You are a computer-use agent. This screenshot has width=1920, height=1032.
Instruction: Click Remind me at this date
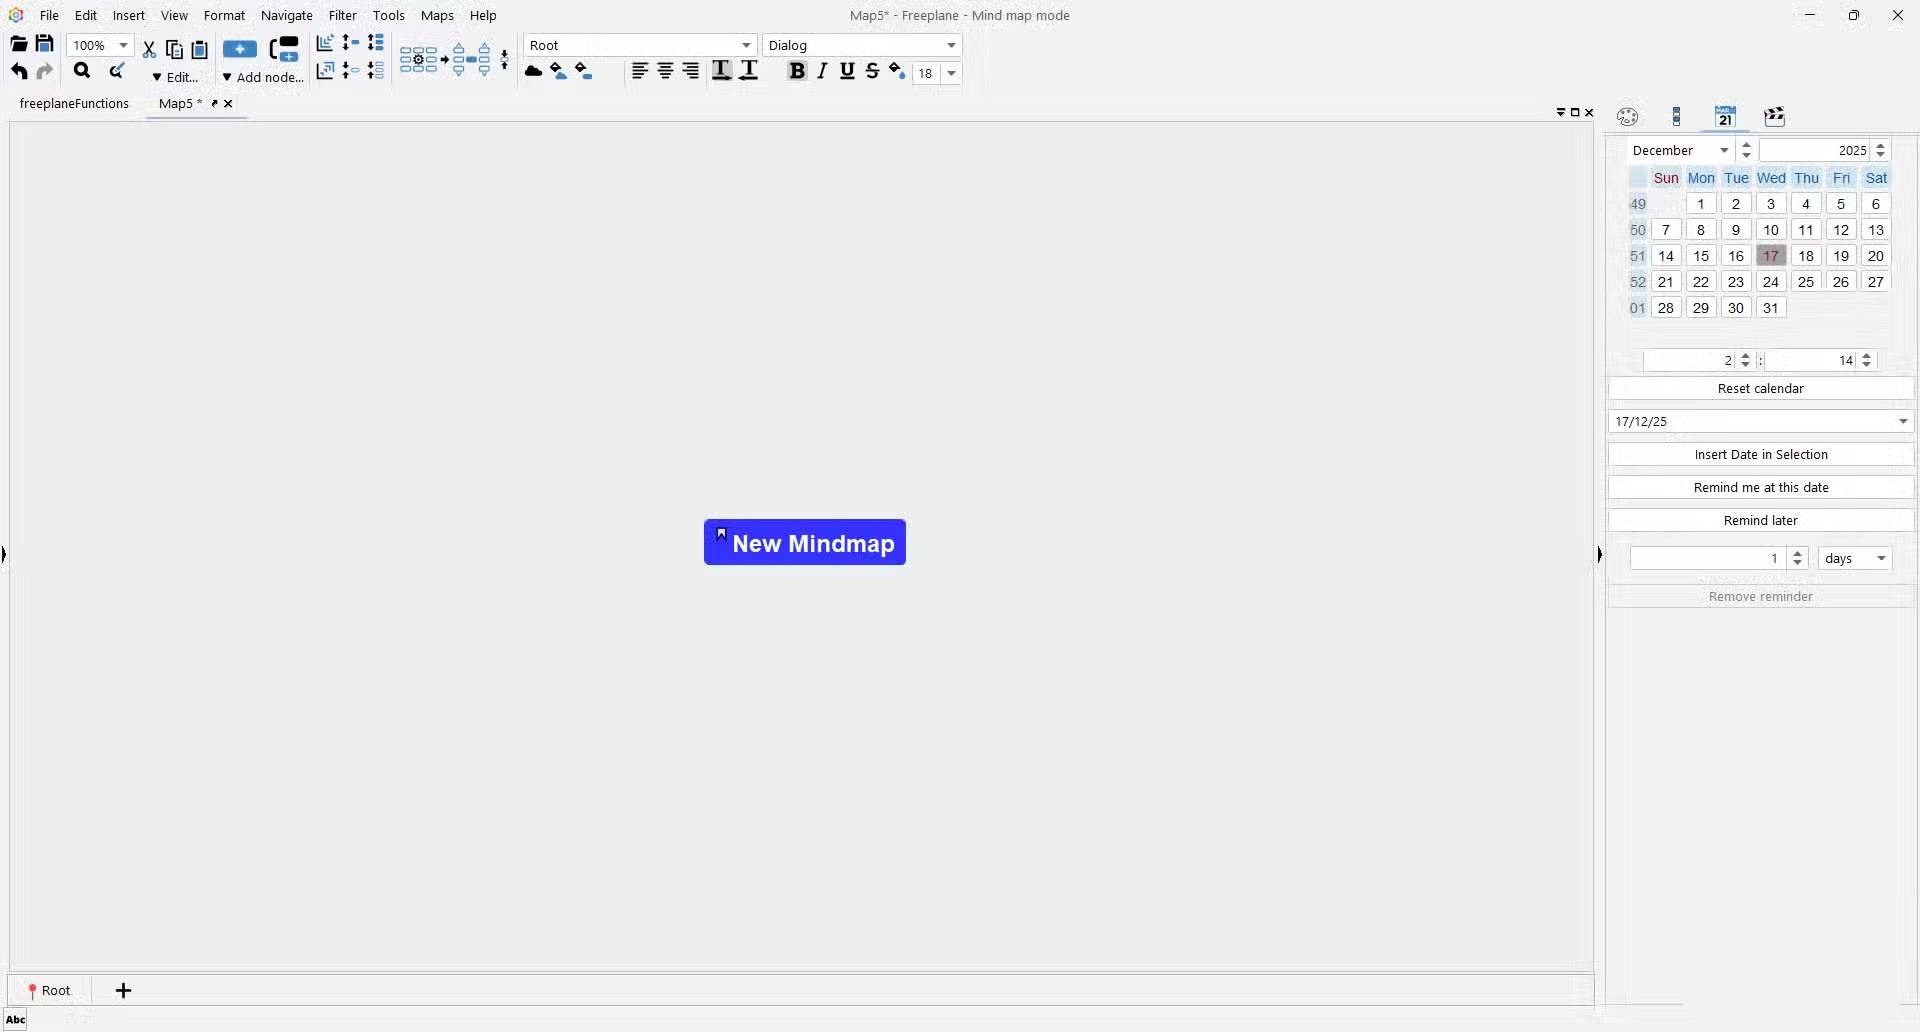point(1760,487)
